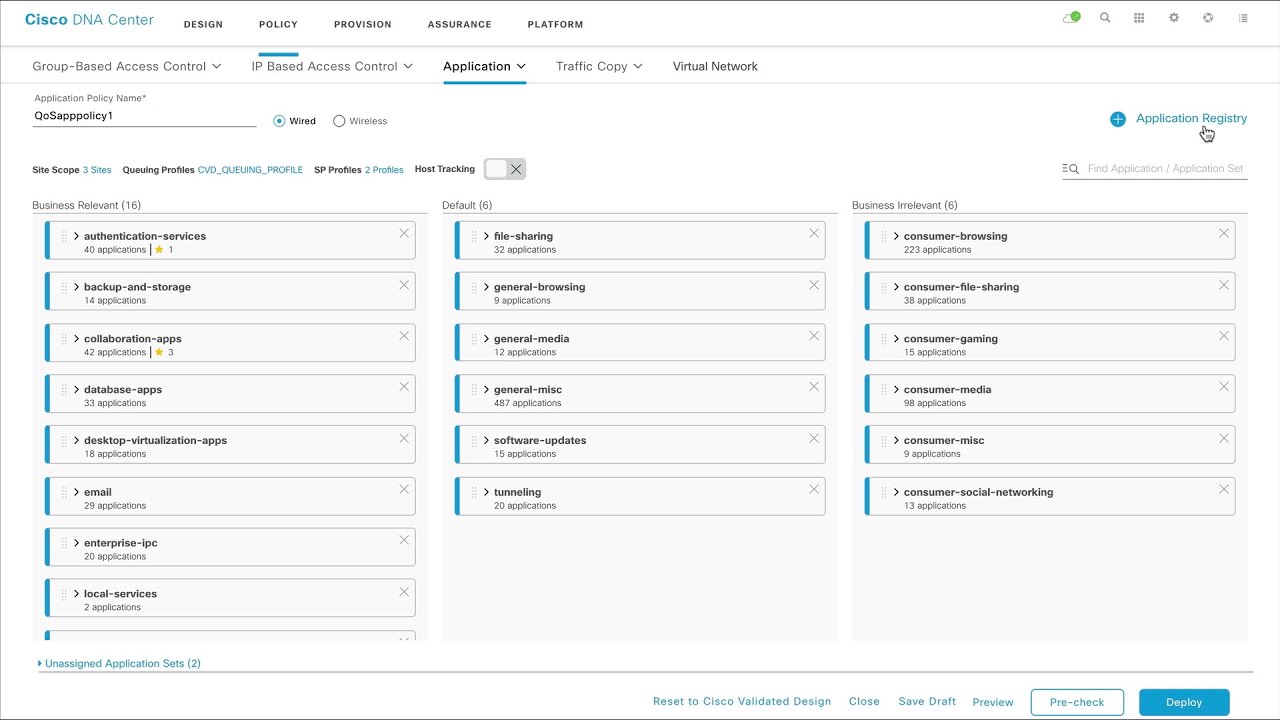Go to the POLICY menu
This screenshot has width=1280, height=720.
[x=278, y=24]
